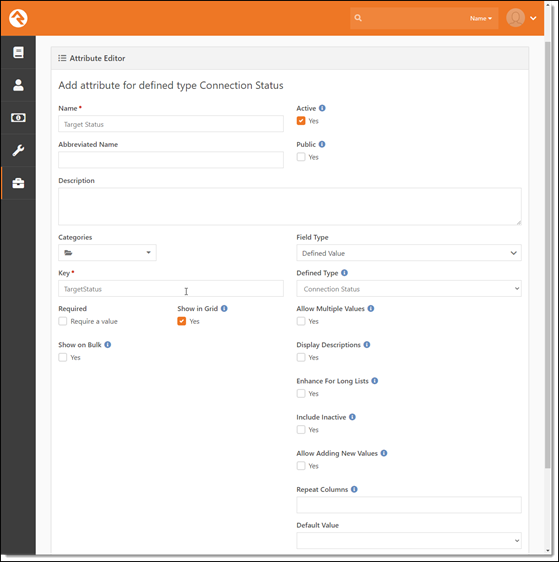The height and width of the screenshot is (562, 559).
Task: Show info for Active setting
Action: (322, 108)
